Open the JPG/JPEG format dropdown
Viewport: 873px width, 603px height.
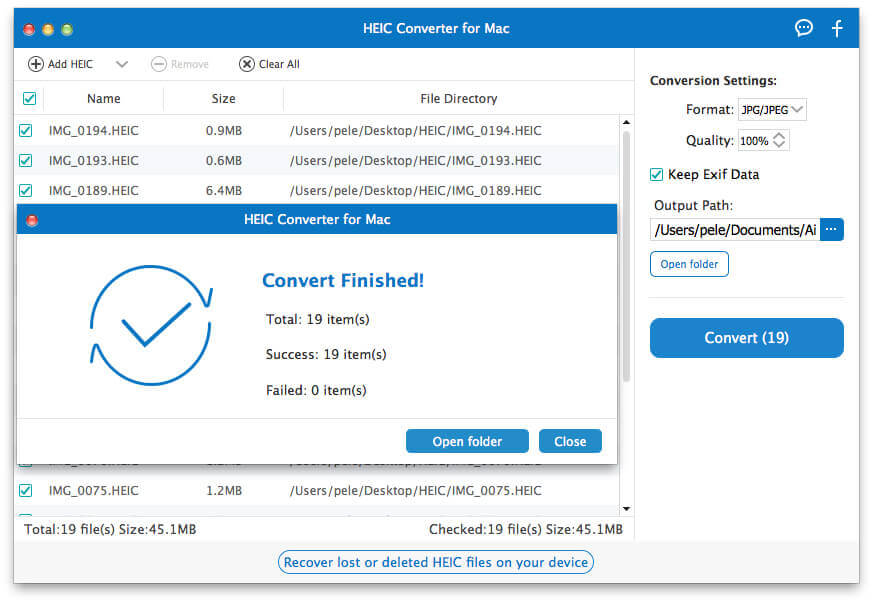tap(771, 110)
